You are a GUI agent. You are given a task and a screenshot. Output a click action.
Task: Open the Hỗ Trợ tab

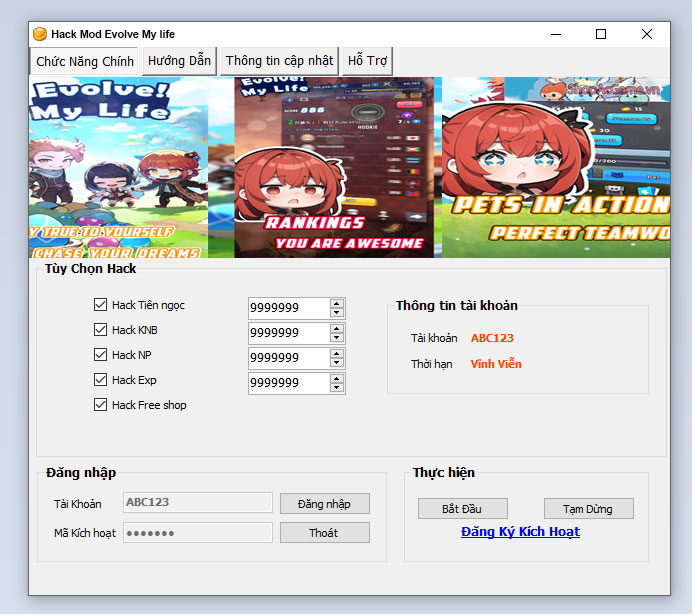367,61
